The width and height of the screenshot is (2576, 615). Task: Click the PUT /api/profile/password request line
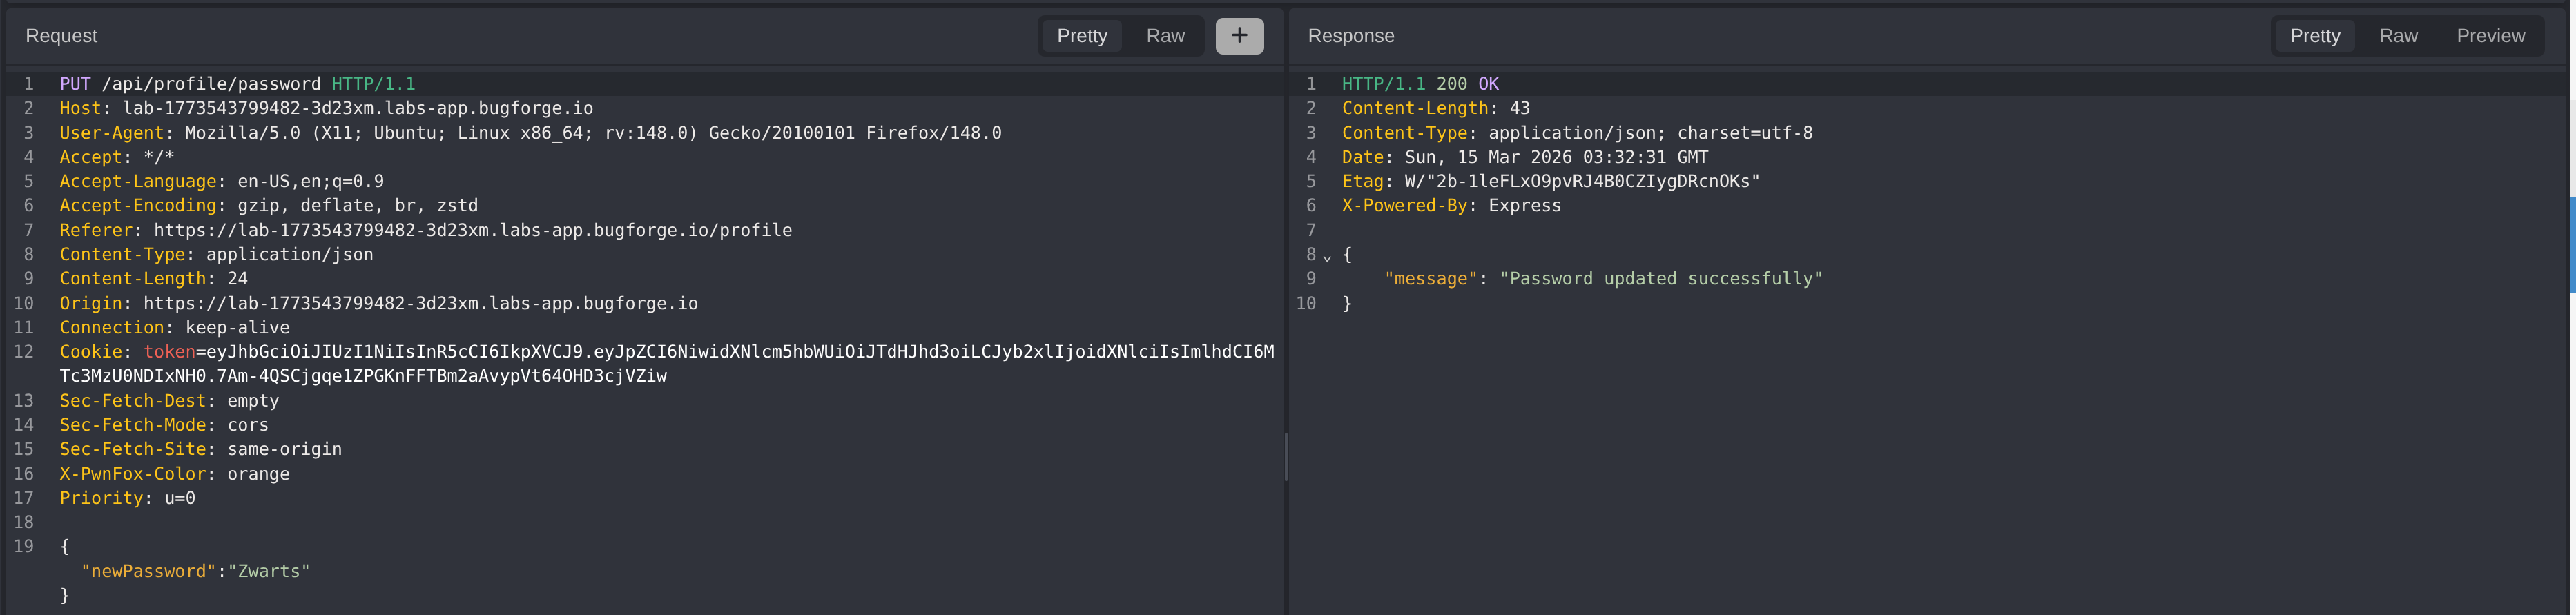point(237,84)
